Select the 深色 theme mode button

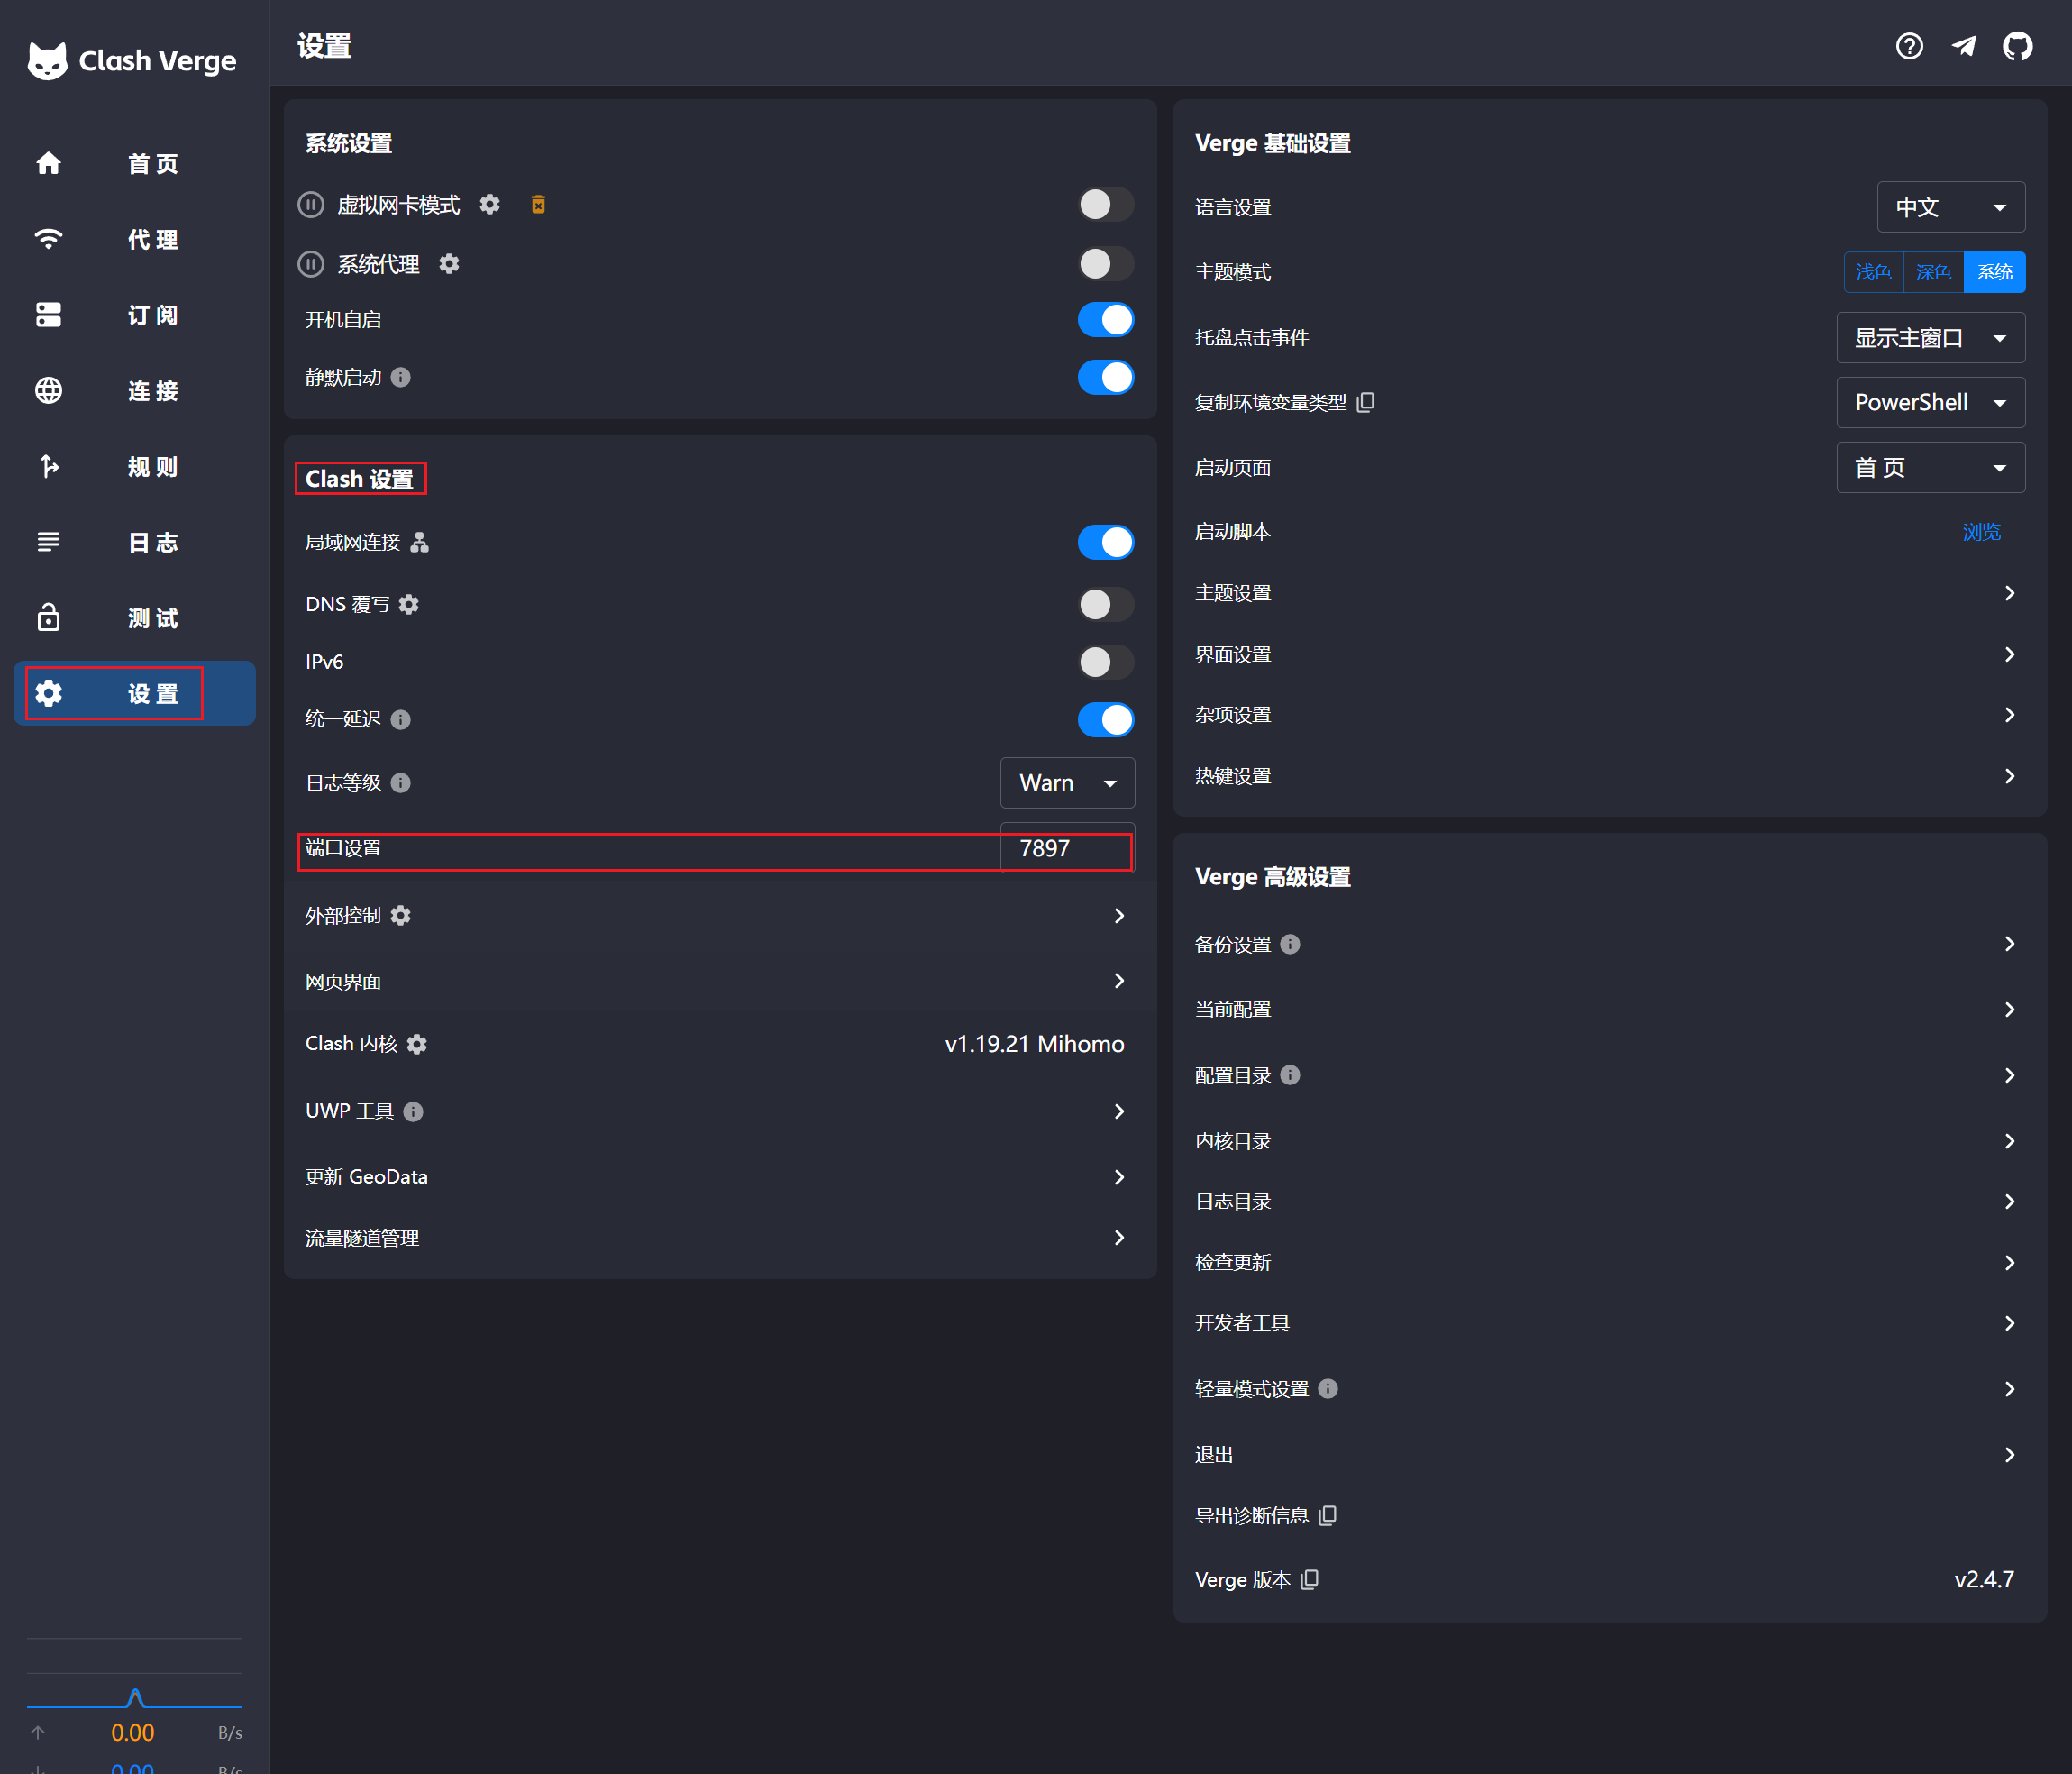(x=1933, y=272)
